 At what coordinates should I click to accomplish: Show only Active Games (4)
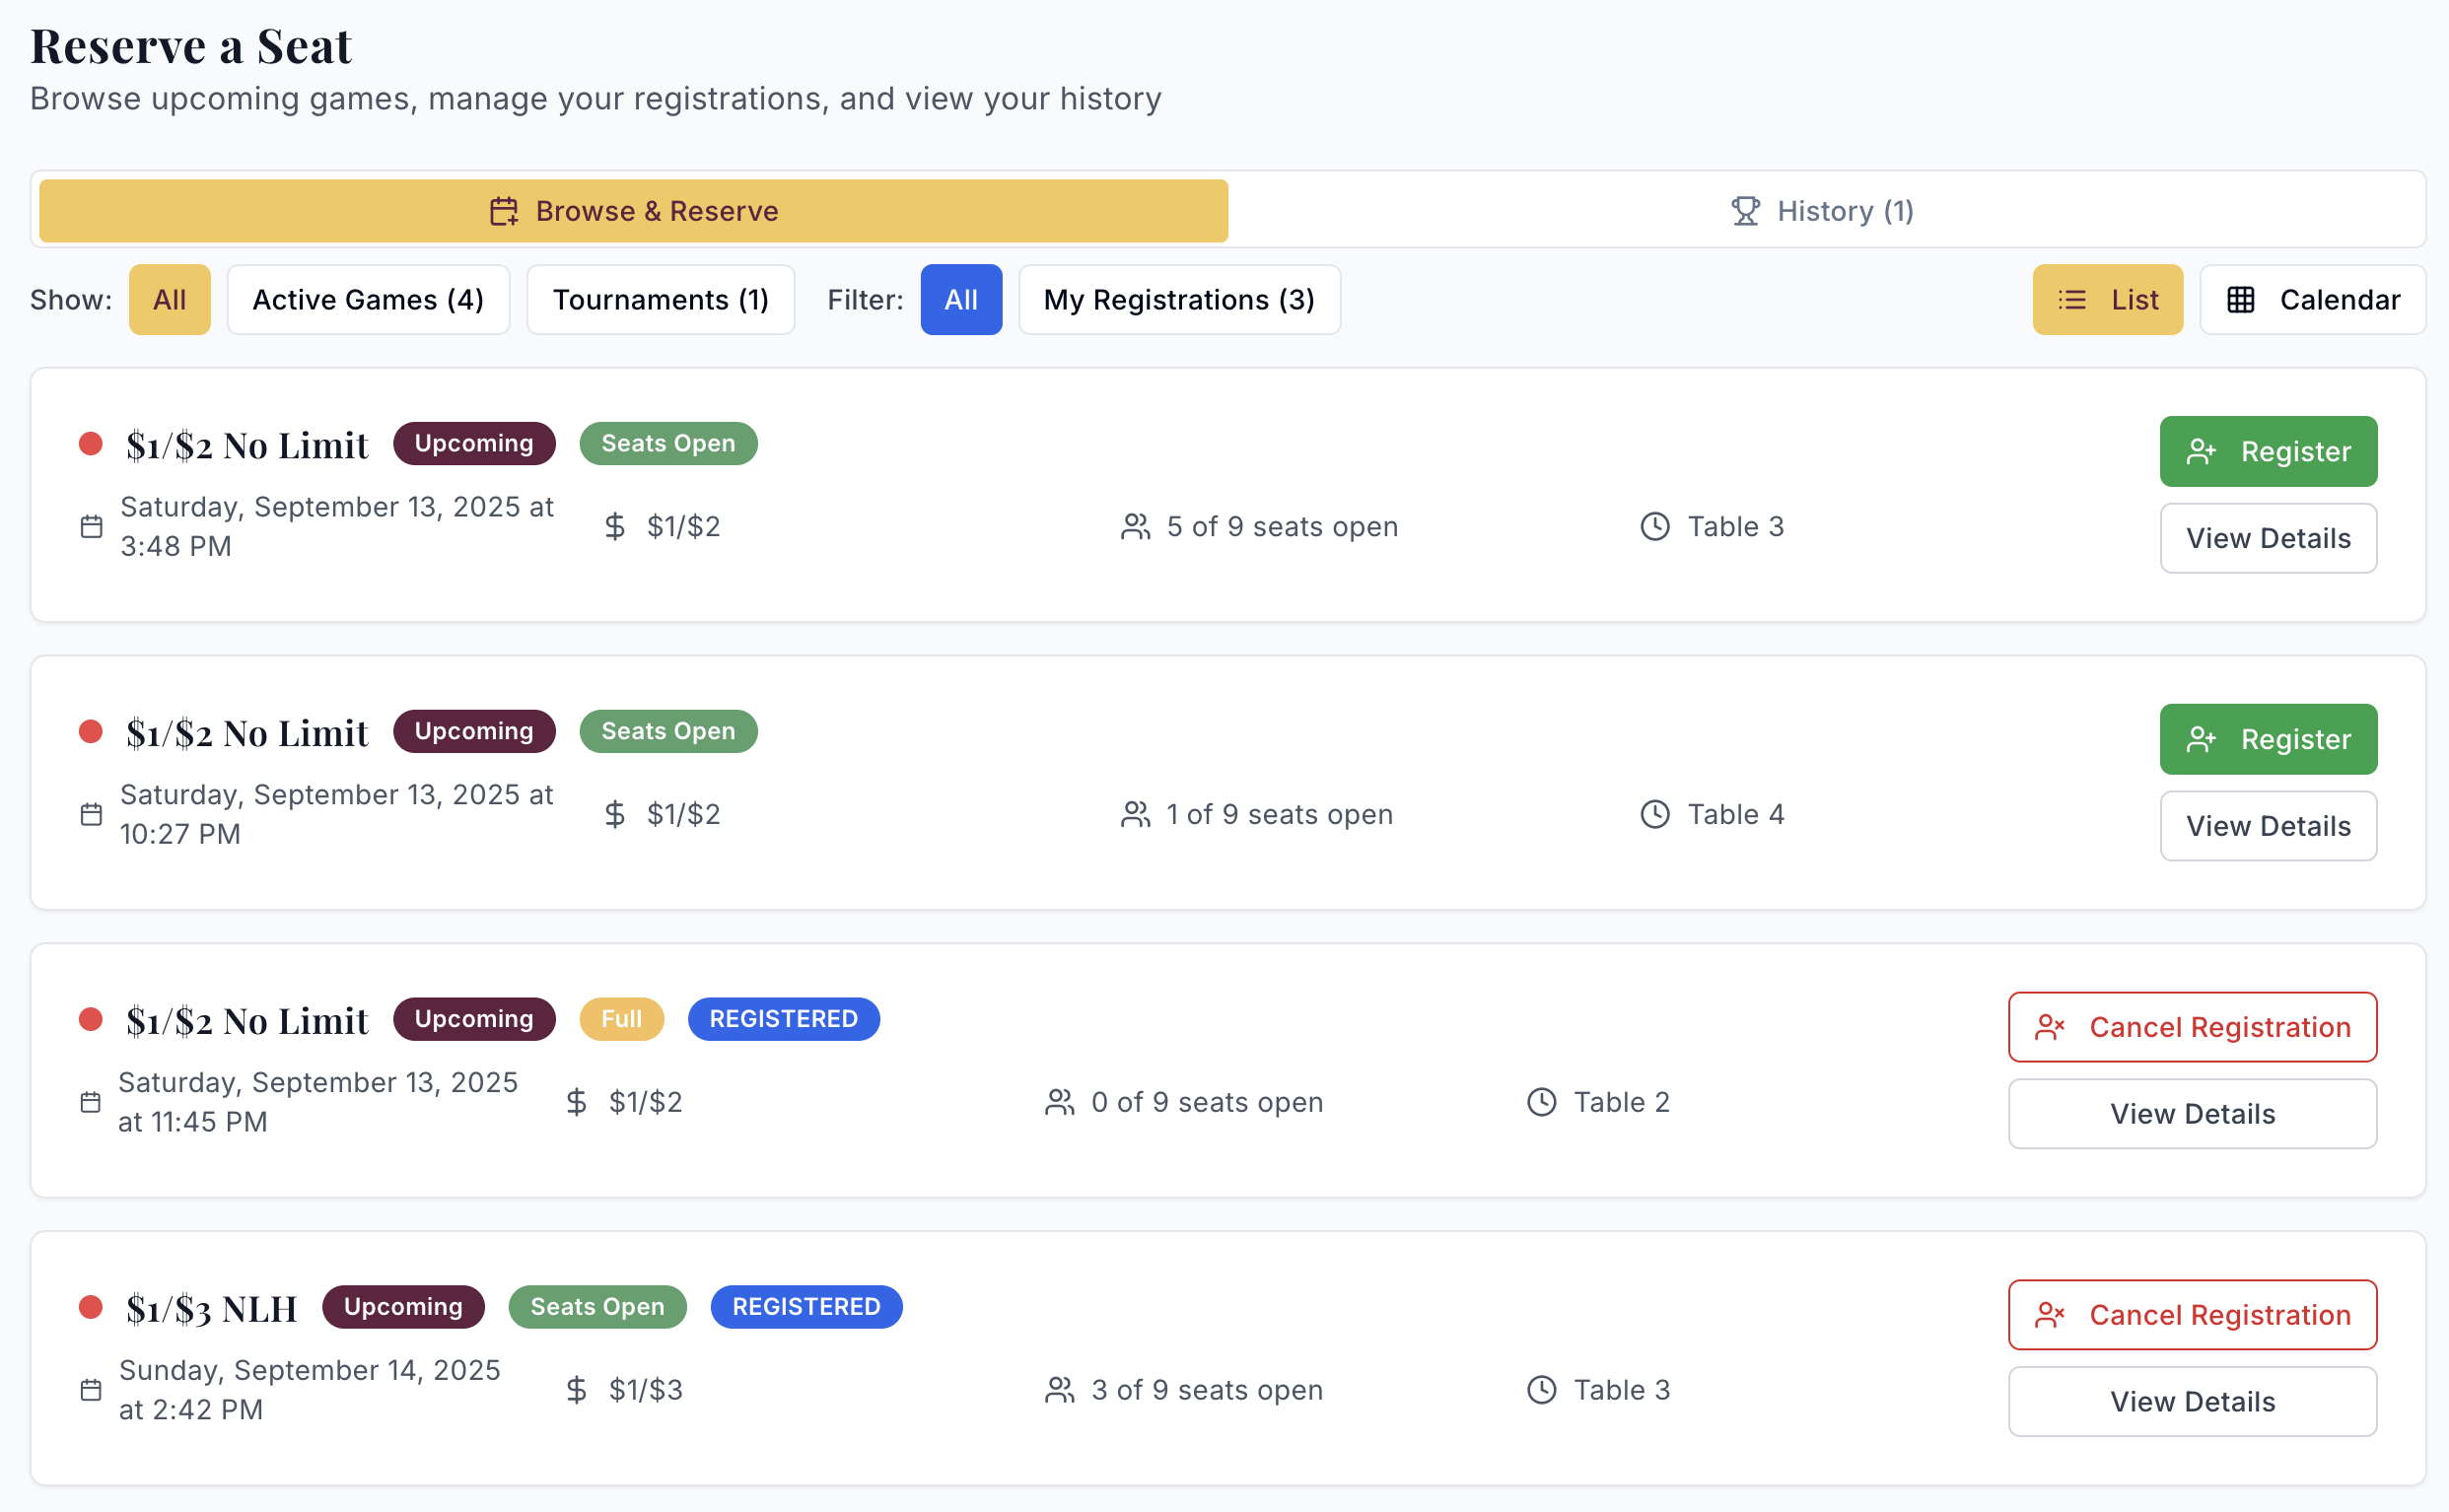pyautogui.click(x=368, y=300)
